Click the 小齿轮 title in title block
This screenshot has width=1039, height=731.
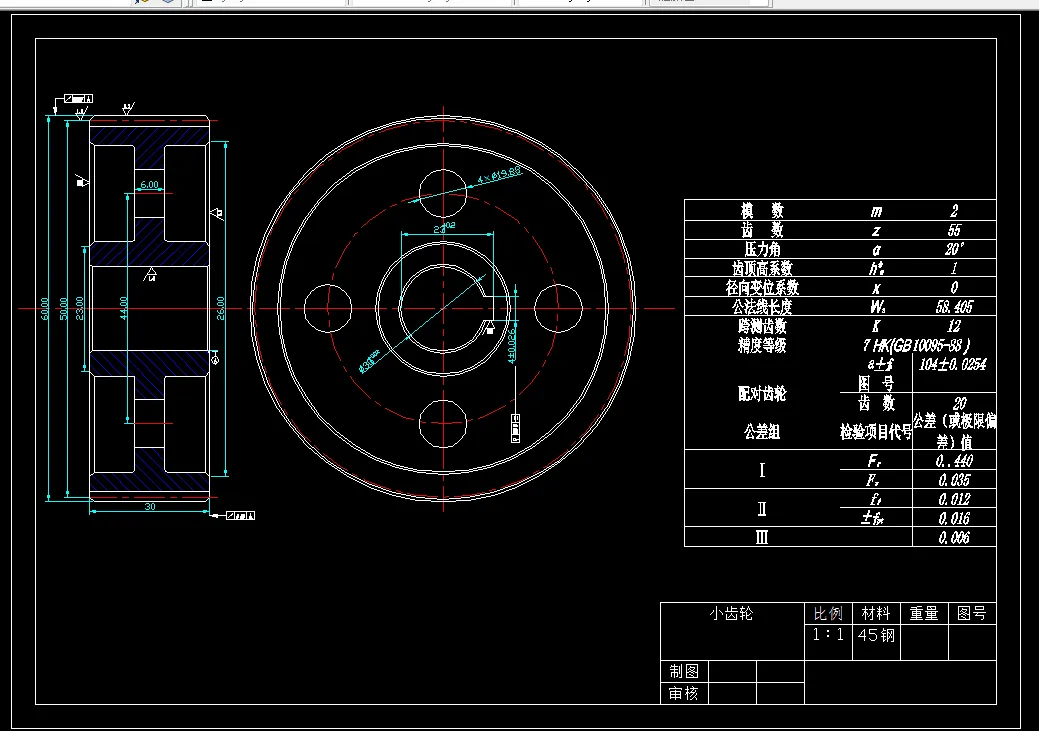coord(732,614)
